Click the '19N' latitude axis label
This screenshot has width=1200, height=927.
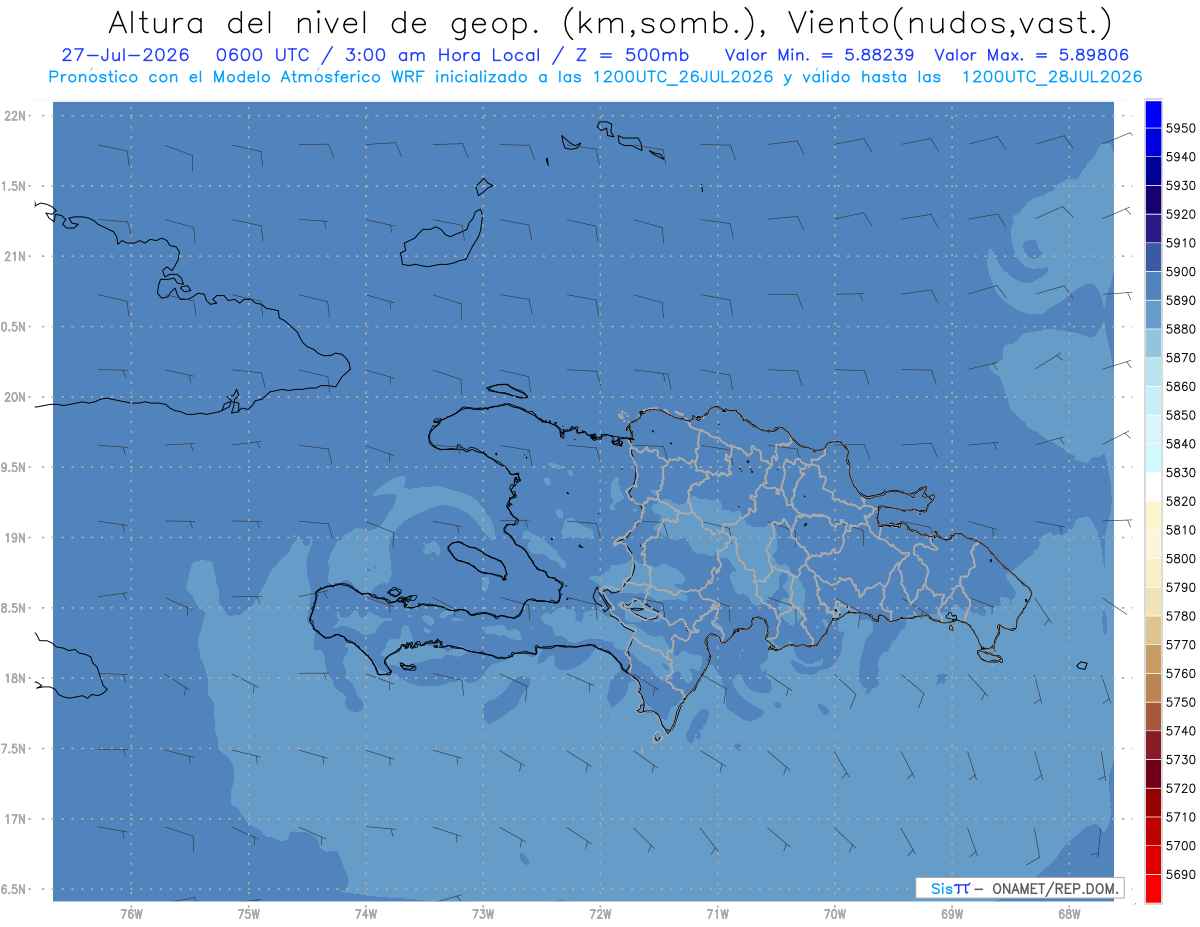click(x=15, y=538)
